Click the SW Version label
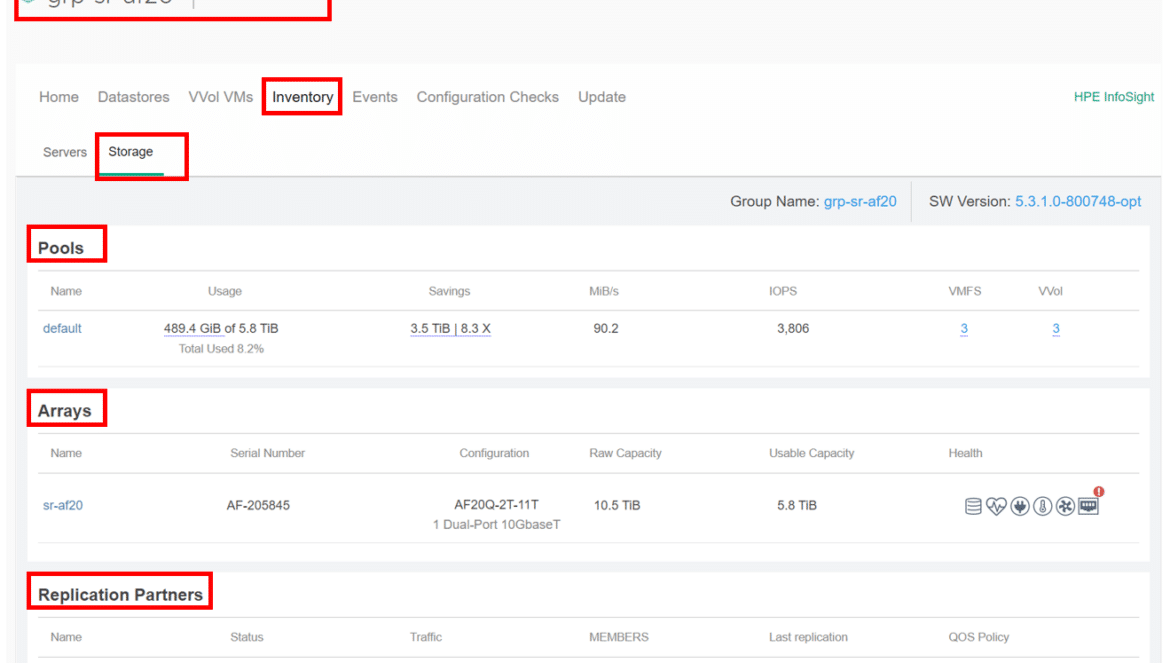1170x663 pixels. 969,201
